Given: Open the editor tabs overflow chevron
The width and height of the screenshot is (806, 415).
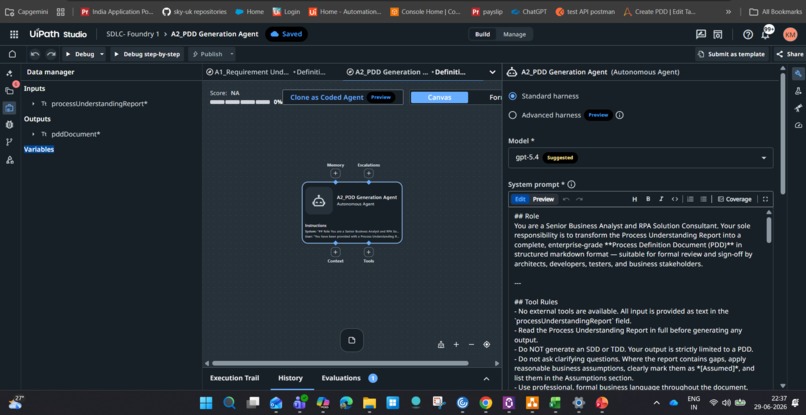Looking at the screenshot, I should (x=492, y=73).
